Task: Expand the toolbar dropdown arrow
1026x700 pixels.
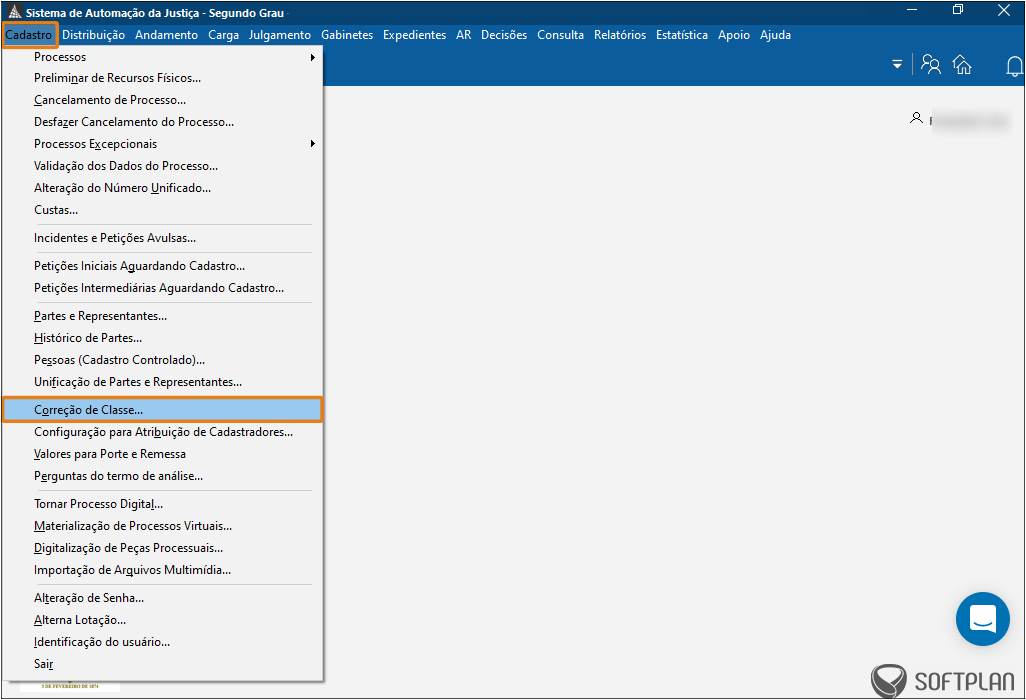Action: point(897,64)
